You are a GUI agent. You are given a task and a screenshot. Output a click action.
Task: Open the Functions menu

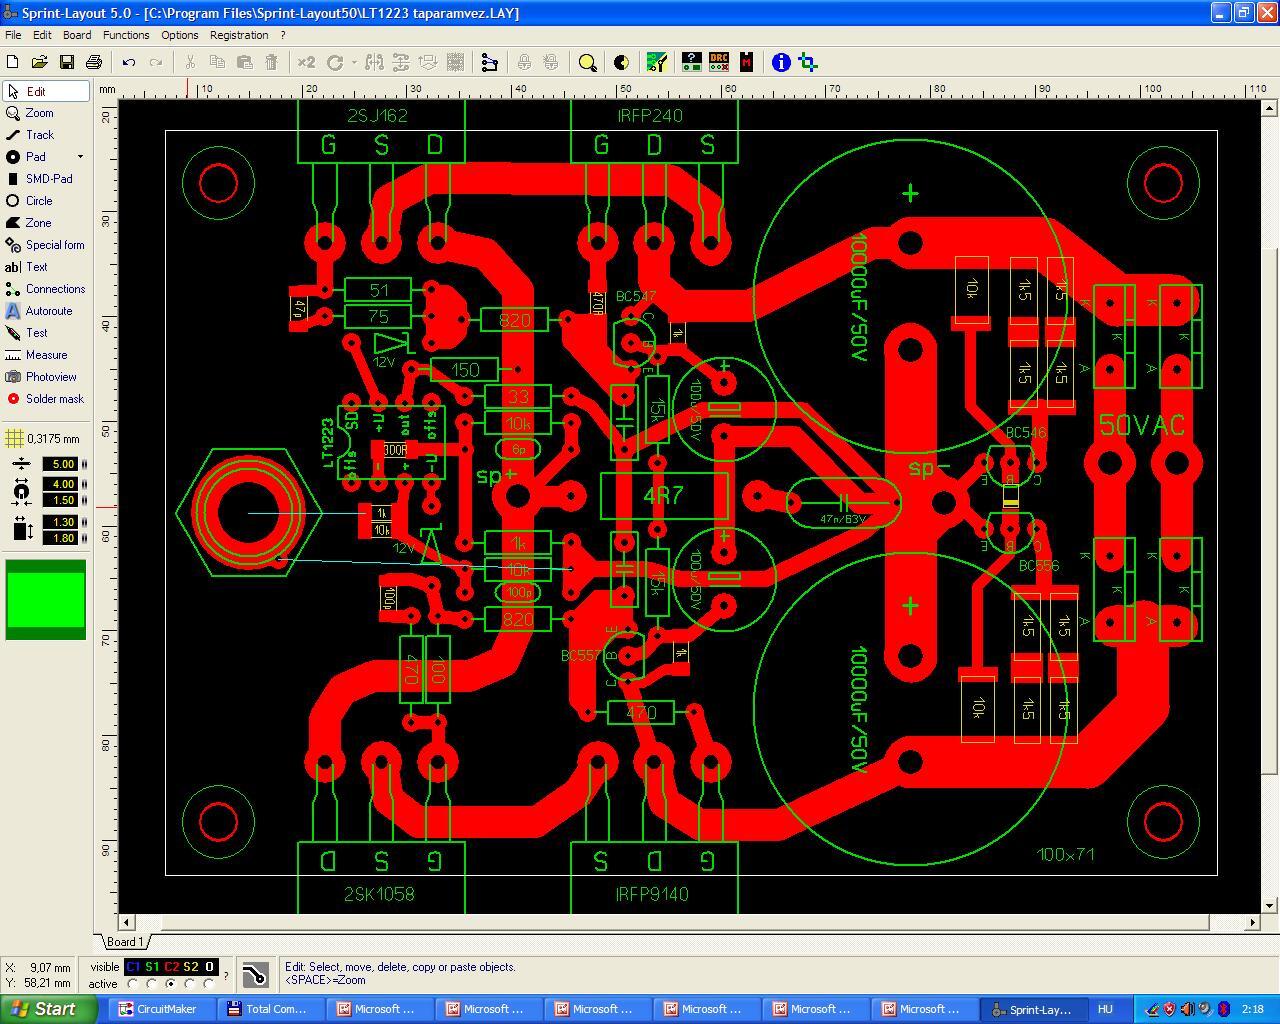[x=126, y=35]
